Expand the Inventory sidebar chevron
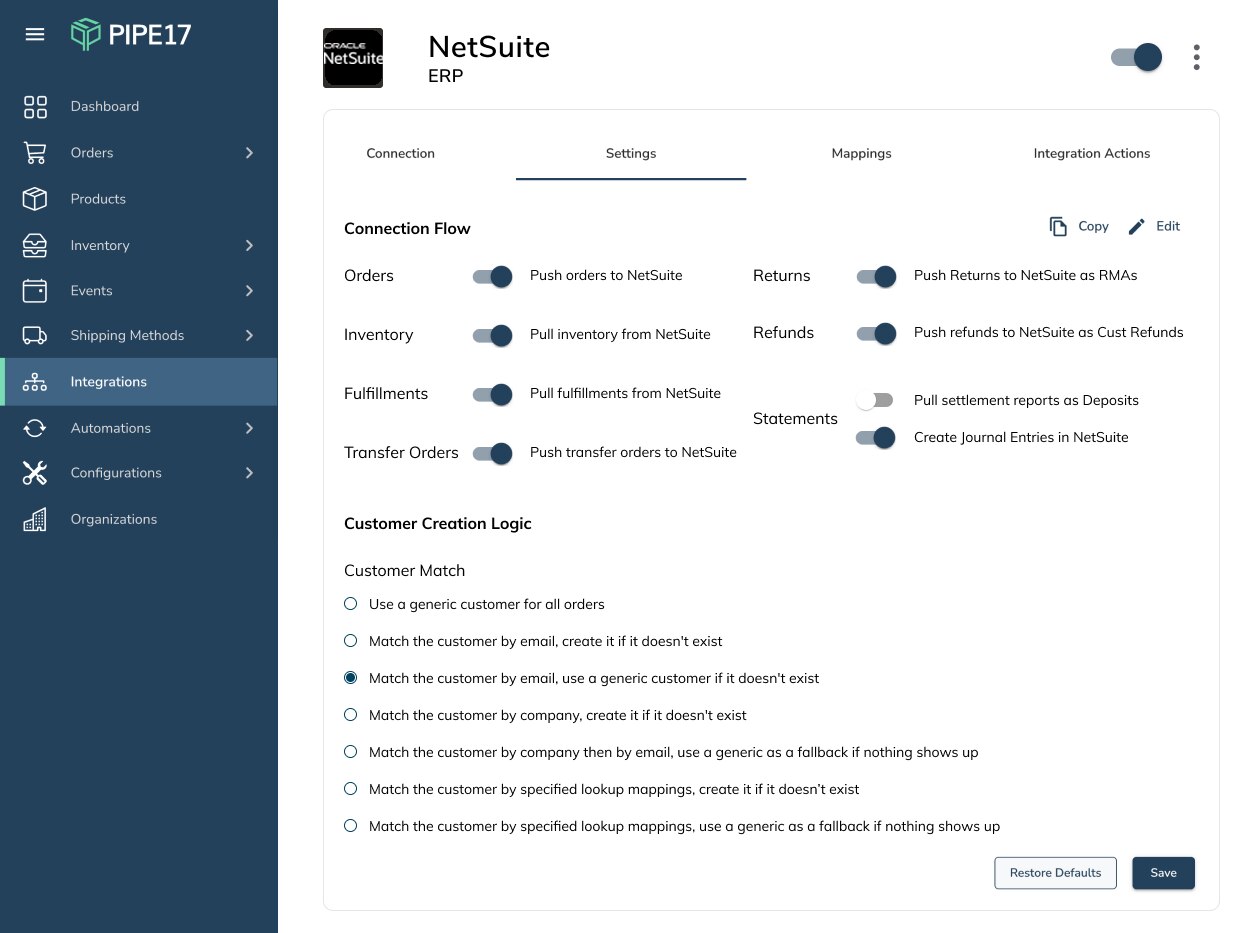1244x933 pixels. 249,246
